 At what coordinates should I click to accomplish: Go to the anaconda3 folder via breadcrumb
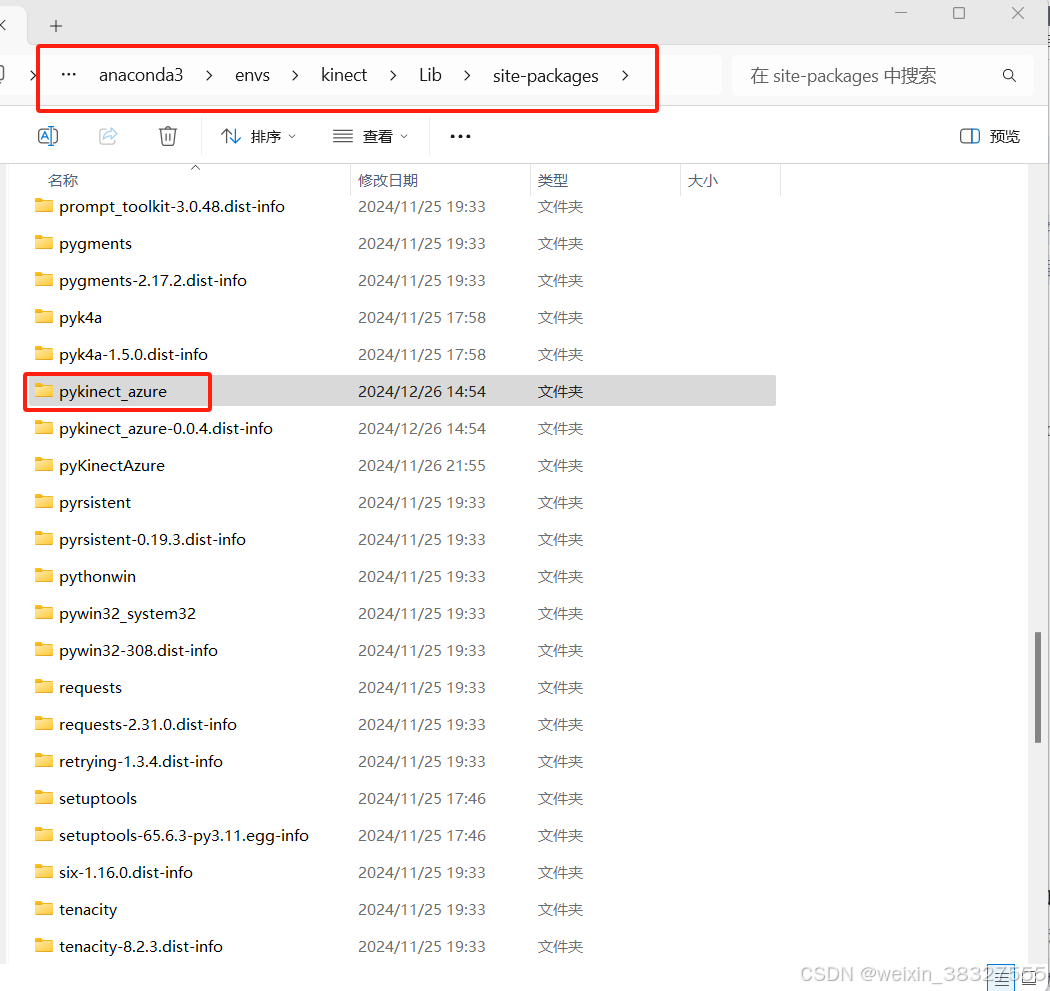pyautogui.click(x=141, y=75)
